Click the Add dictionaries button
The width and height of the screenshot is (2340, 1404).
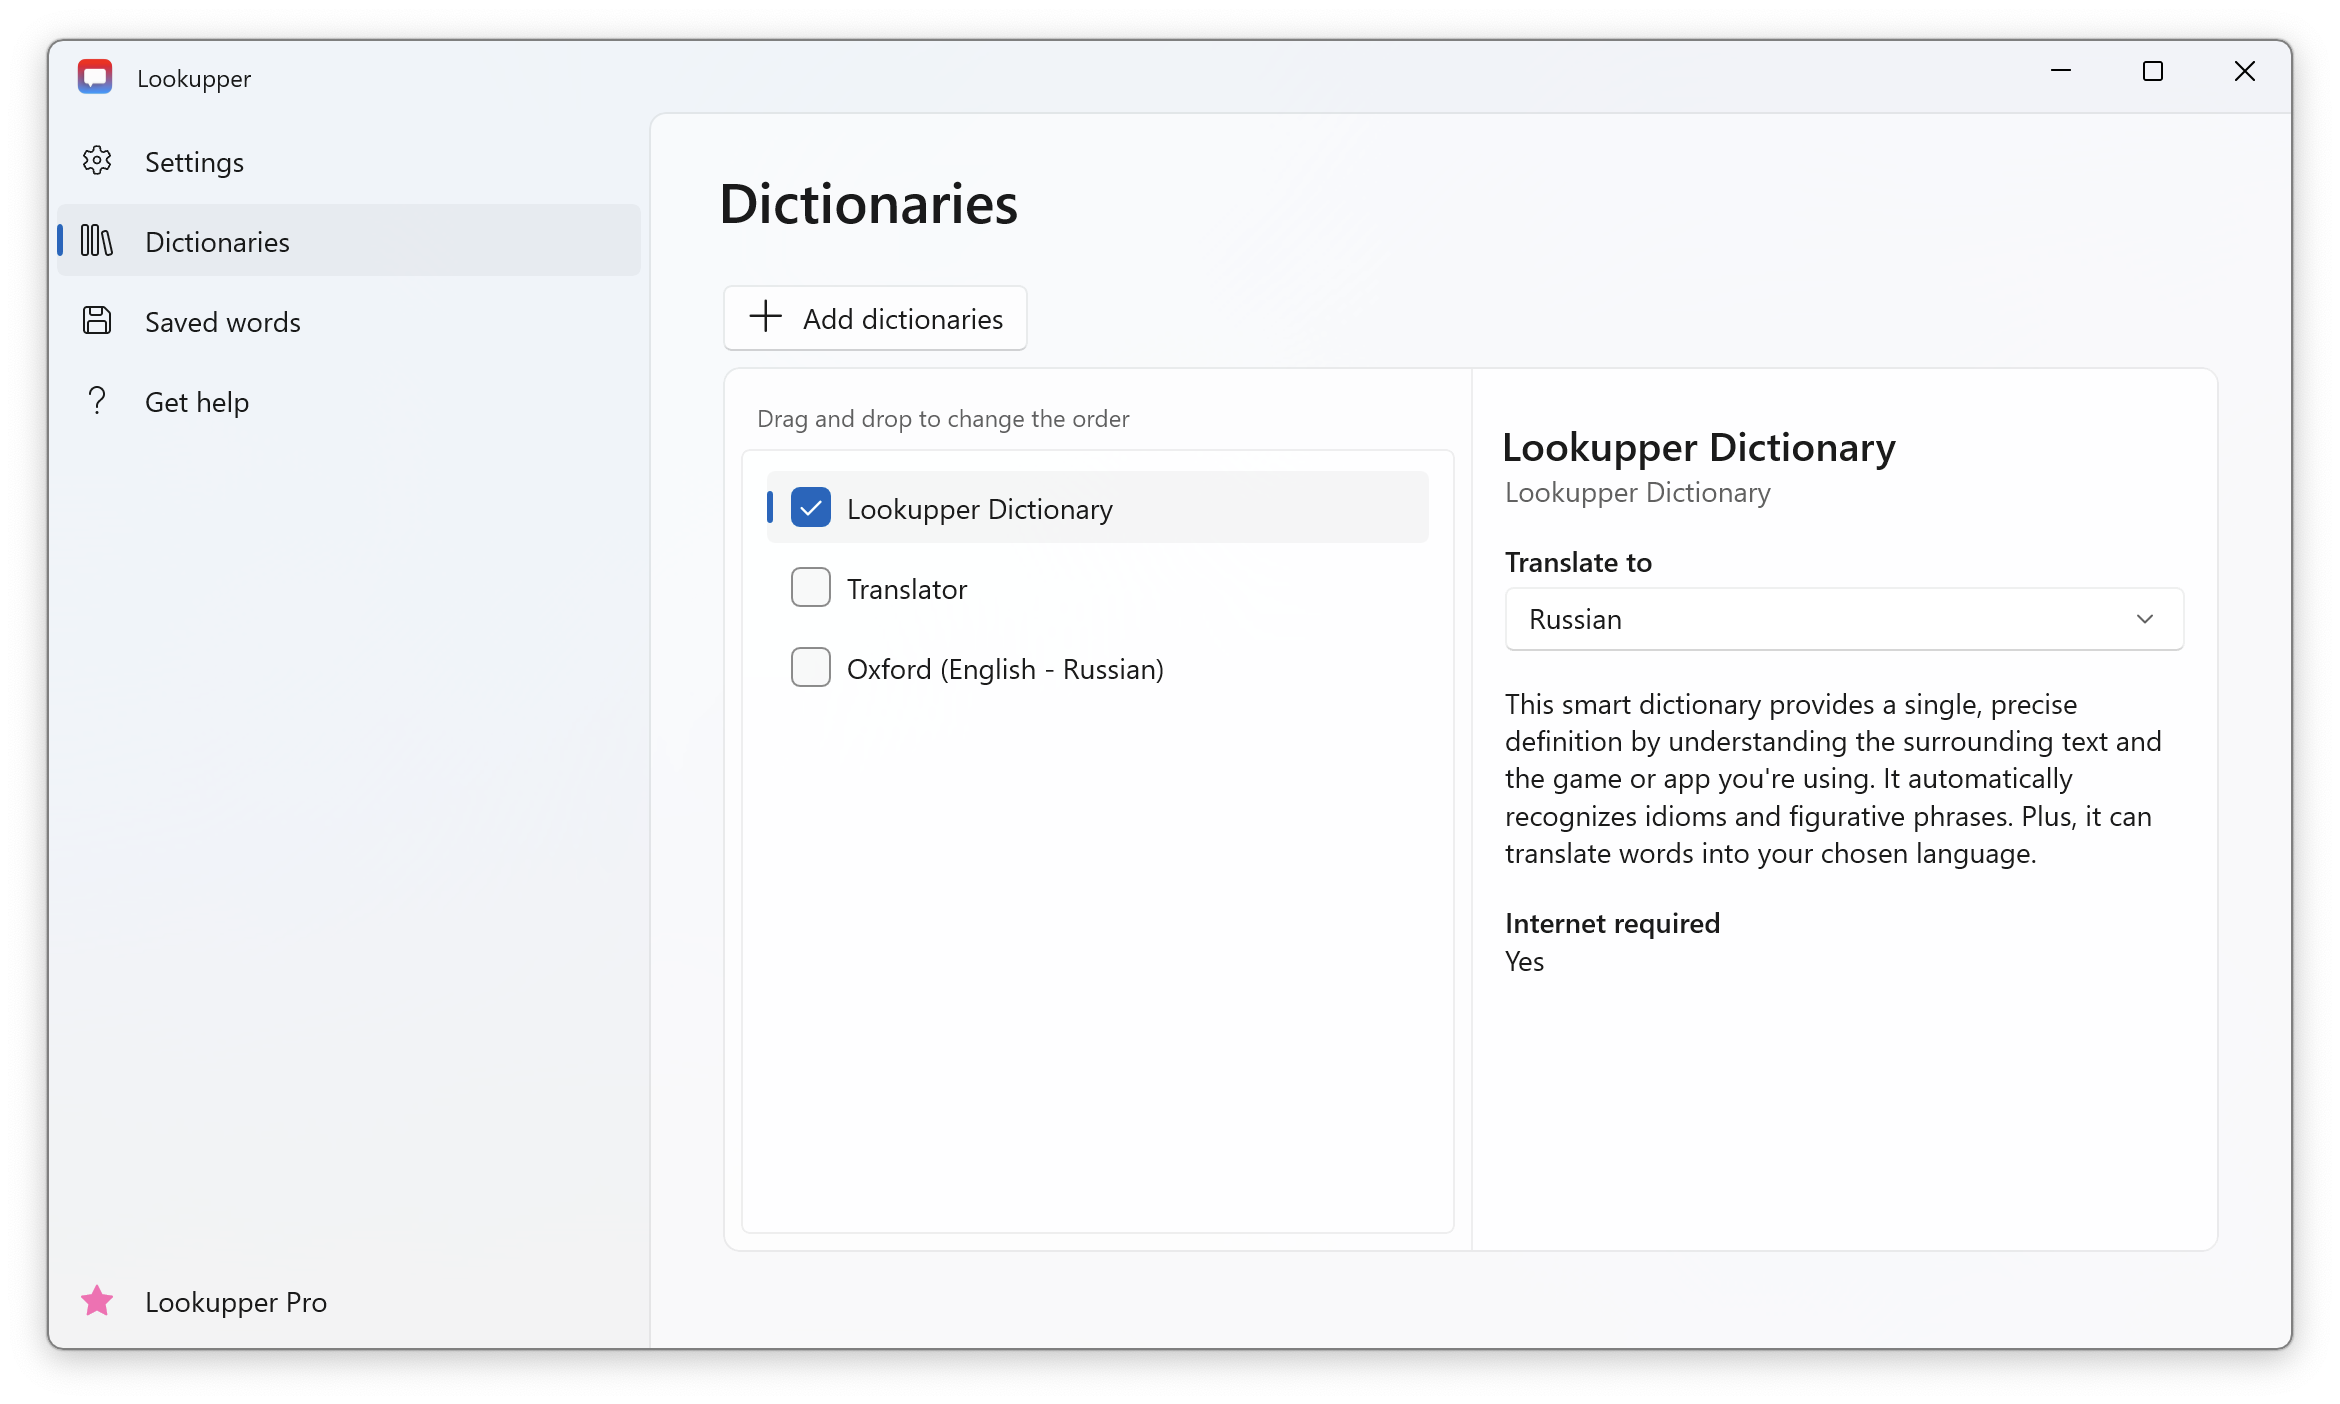click(x=875, y=318)
